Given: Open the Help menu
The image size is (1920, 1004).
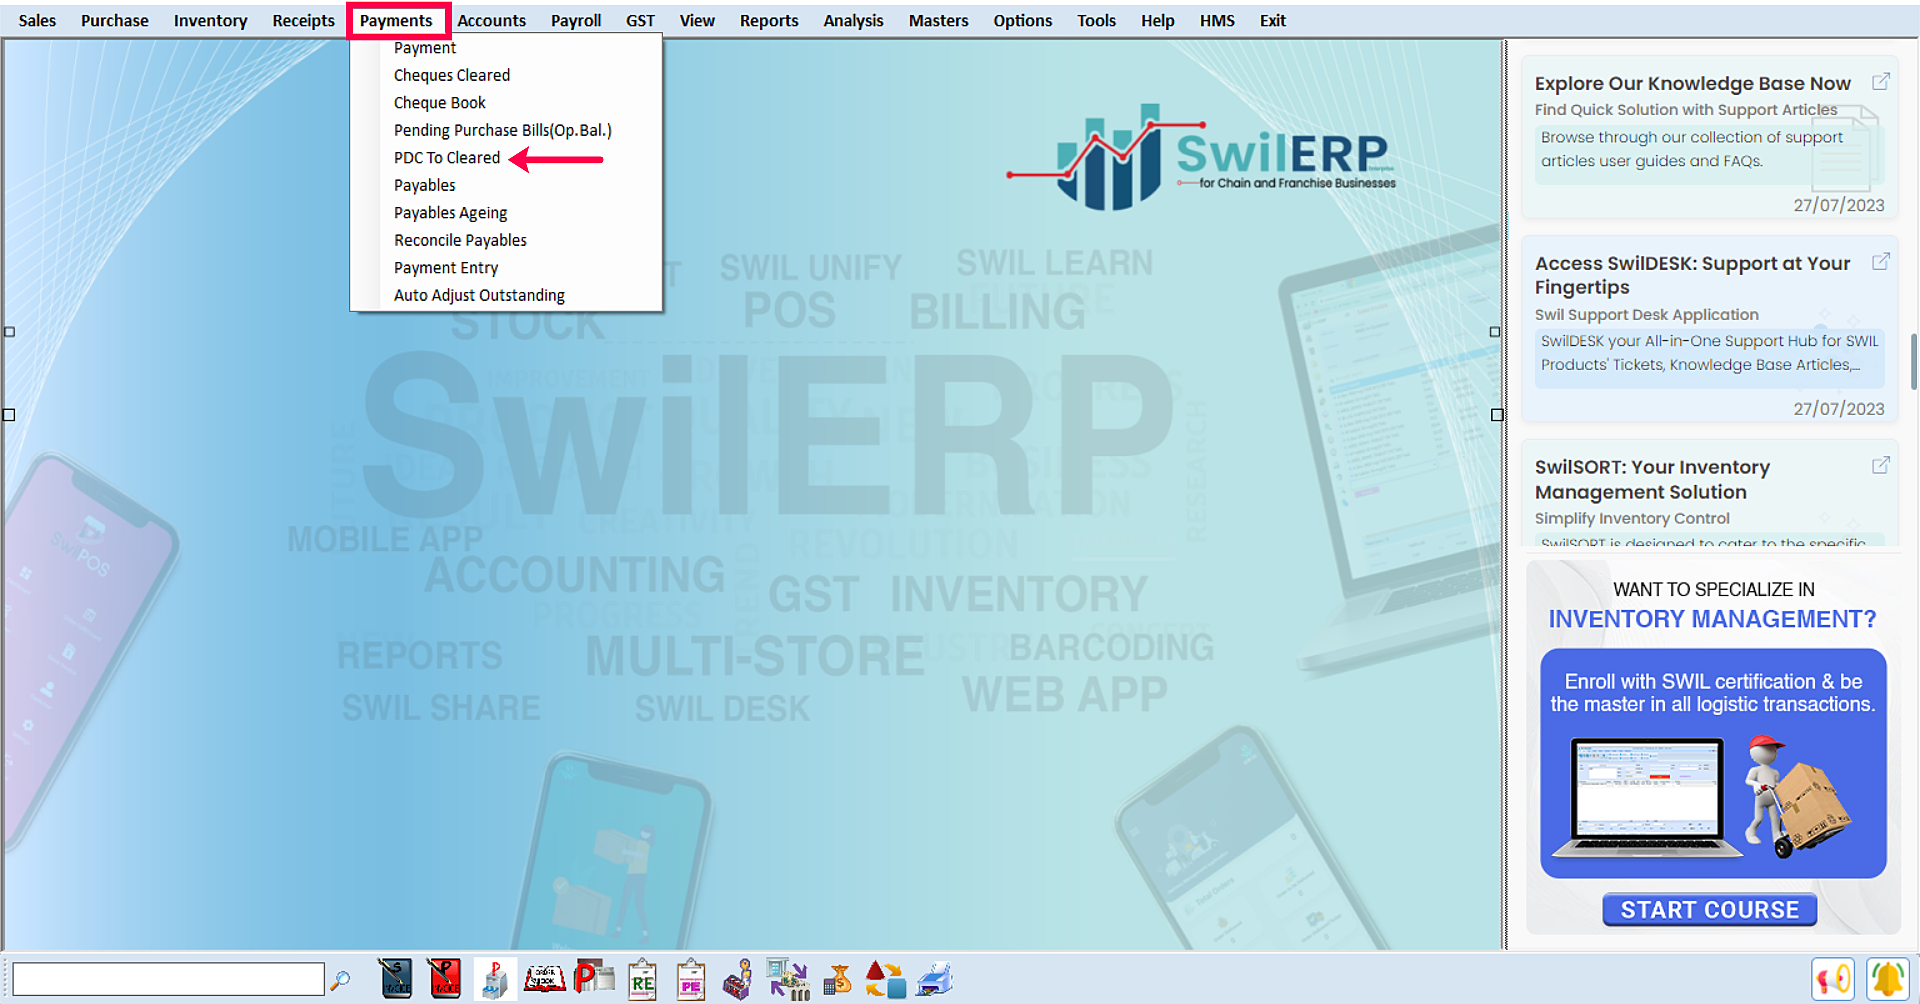Looking at the screenshot, I should click(x=1157, y=20).
